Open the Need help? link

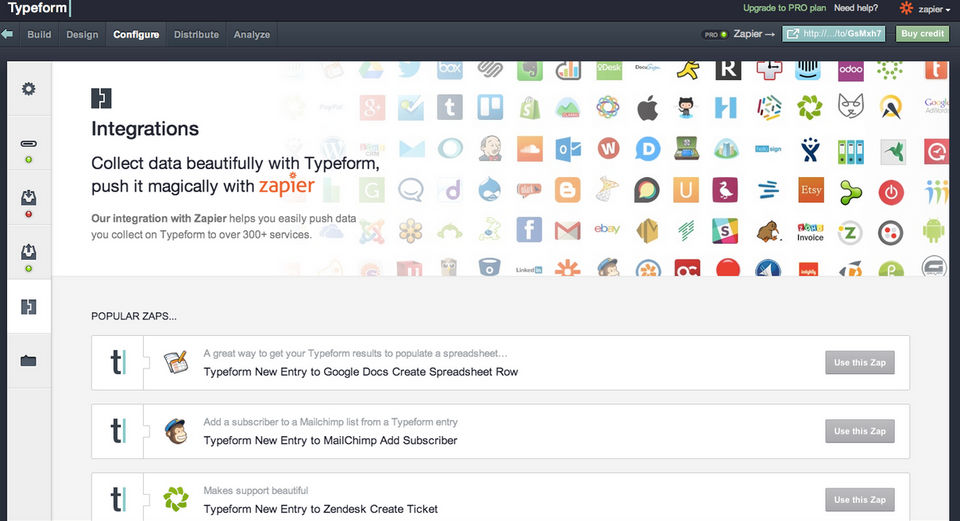856,8
